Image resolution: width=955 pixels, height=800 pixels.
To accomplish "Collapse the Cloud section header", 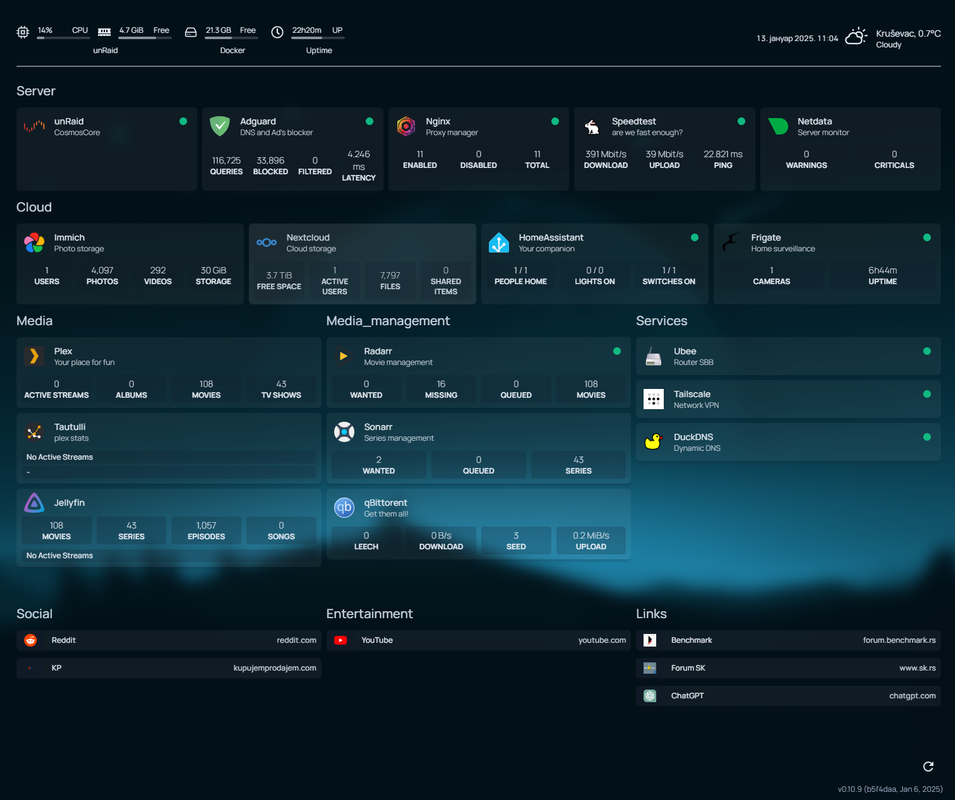I will 34,207.
